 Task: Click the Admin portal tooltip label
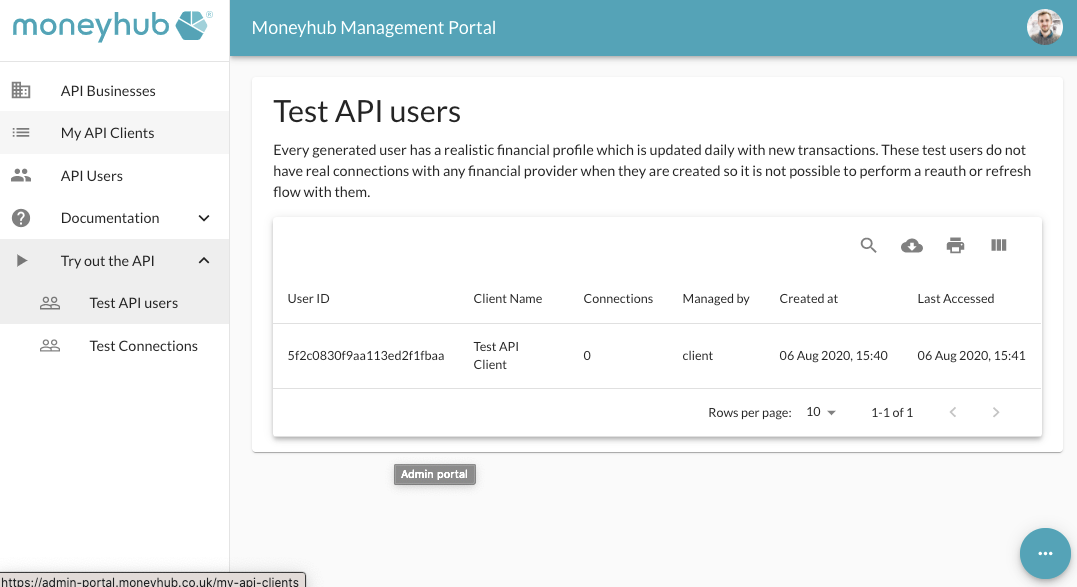click(x=434, y=474)
